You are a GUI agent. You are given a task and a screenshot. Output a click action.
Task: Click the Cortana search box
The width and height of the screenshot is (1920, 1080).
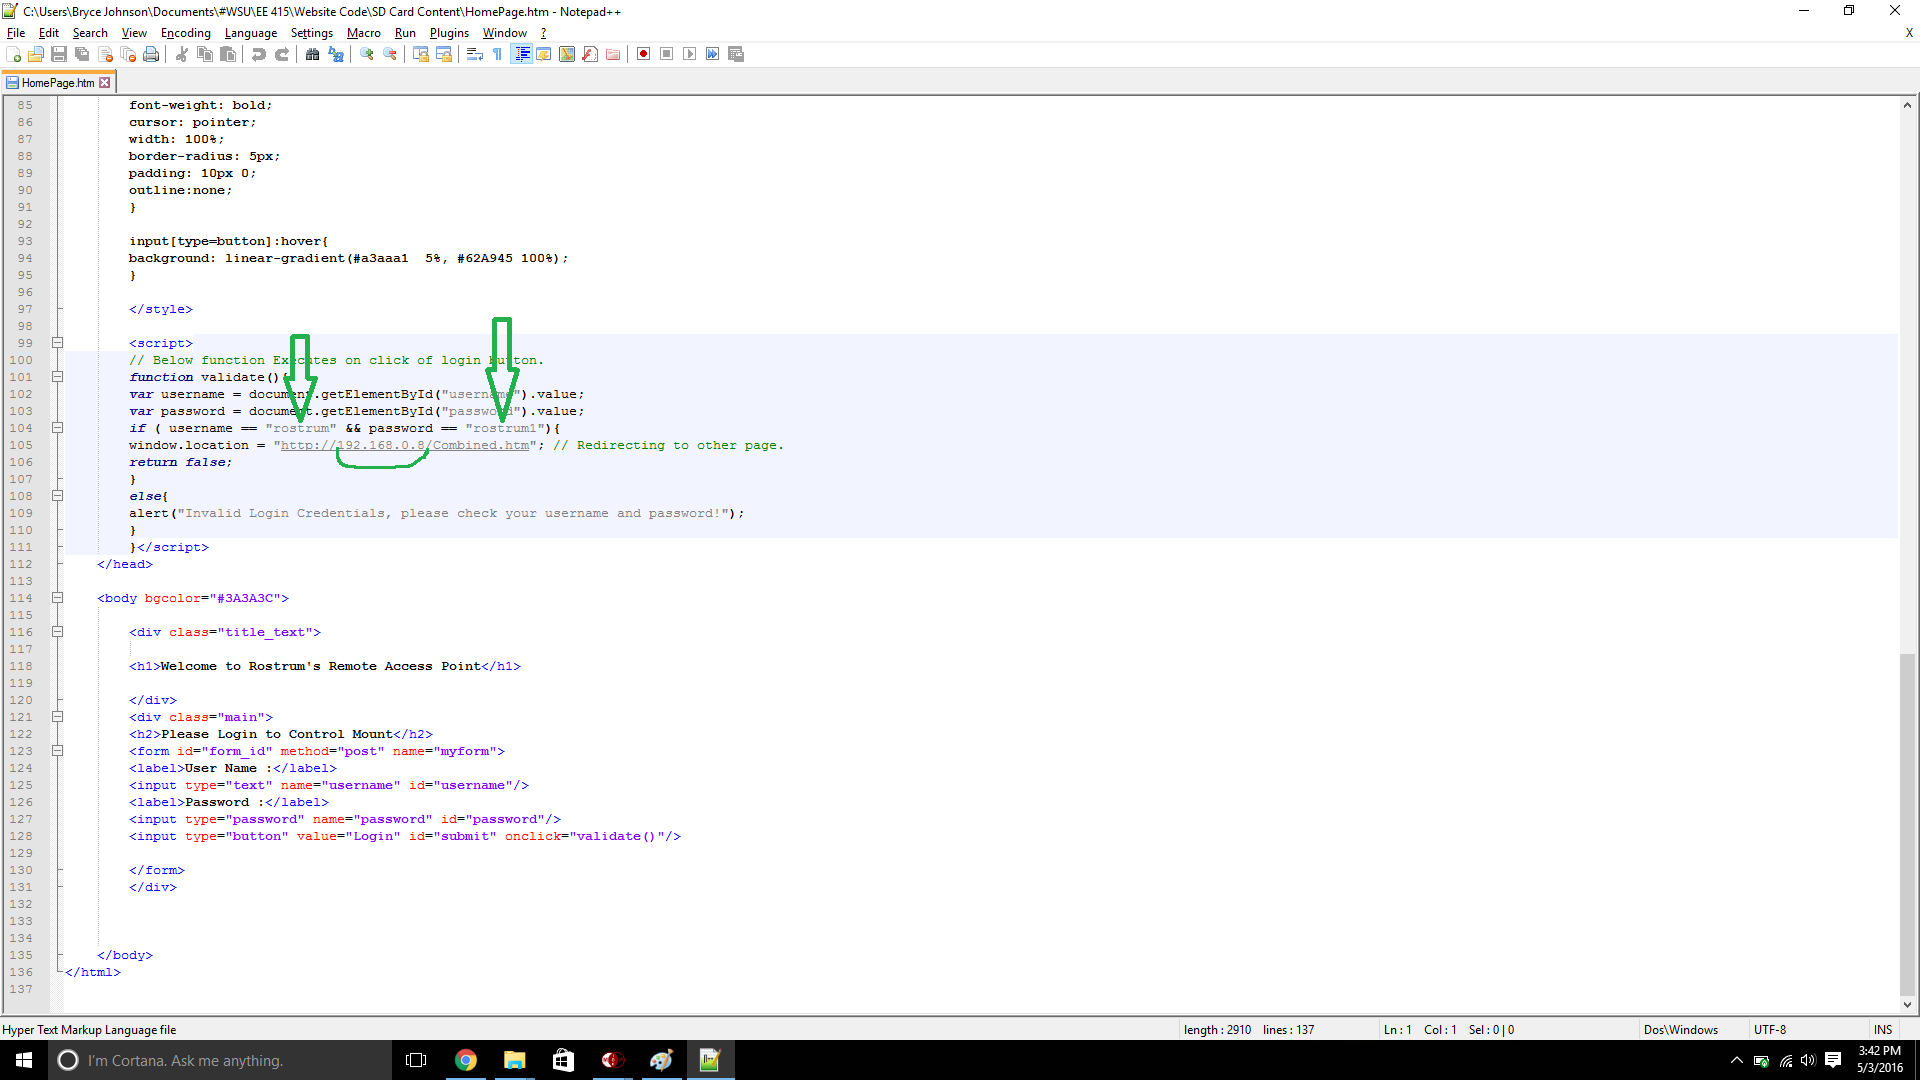pyautogui.click(x=220, y=1060)
